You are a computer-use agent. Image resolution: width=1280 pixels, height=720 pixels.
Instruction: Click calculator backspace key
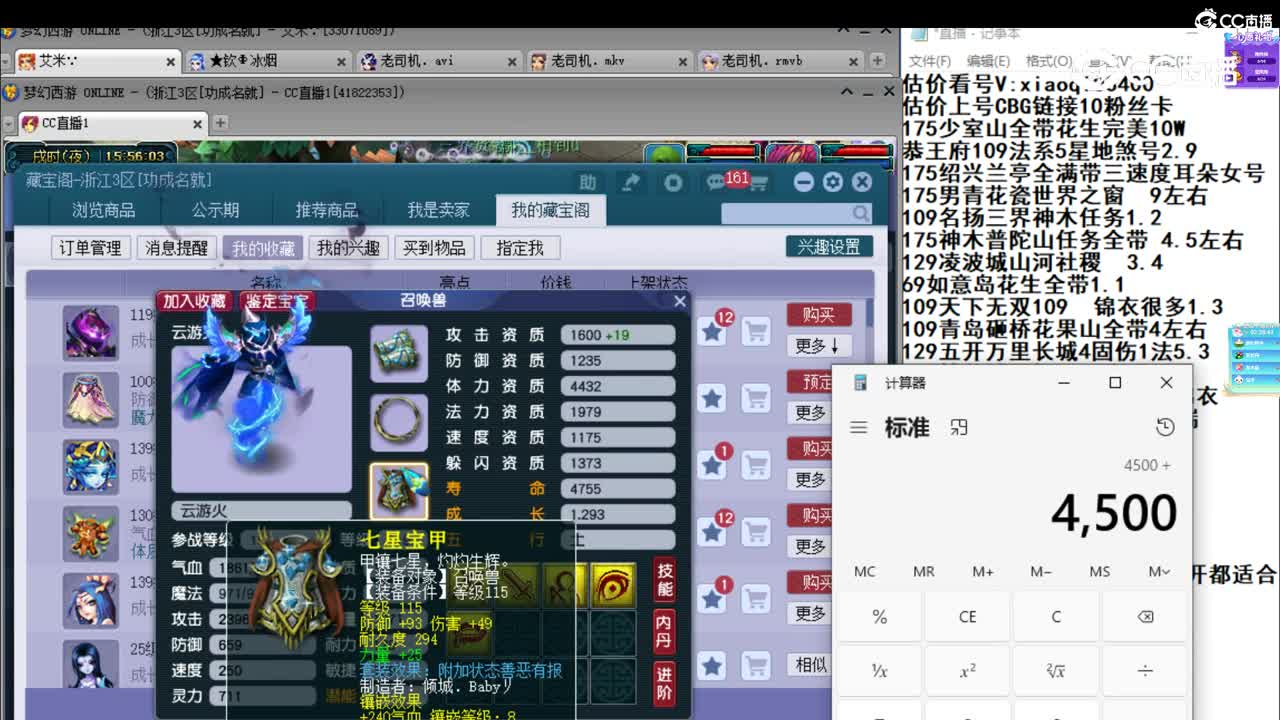click(x=1144, y=616)
